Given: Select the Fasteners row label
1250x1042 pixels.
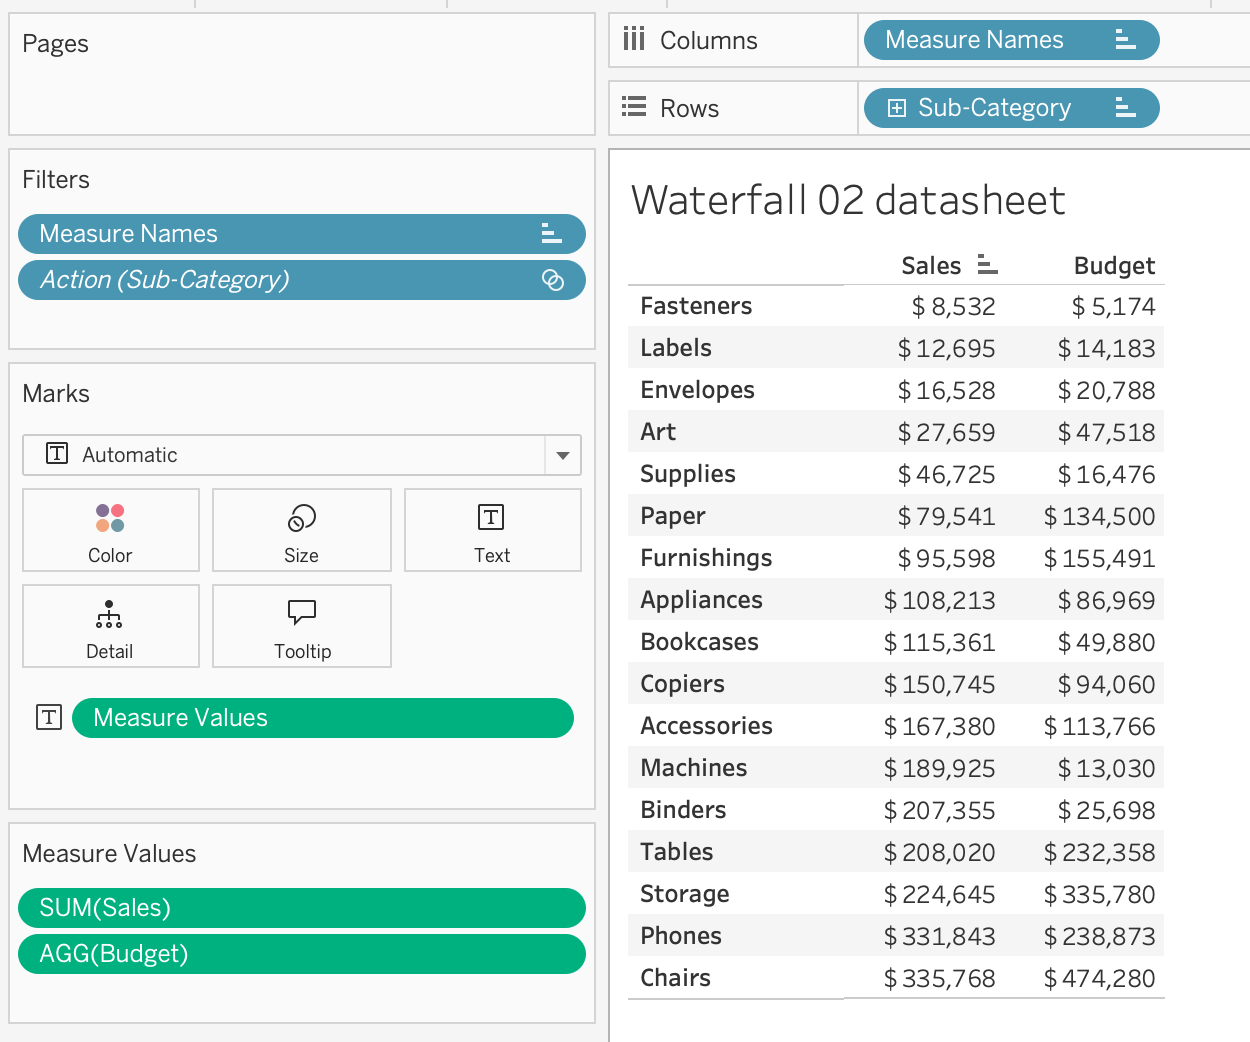Looking at the screenshot, I should [x=696, y=306].
